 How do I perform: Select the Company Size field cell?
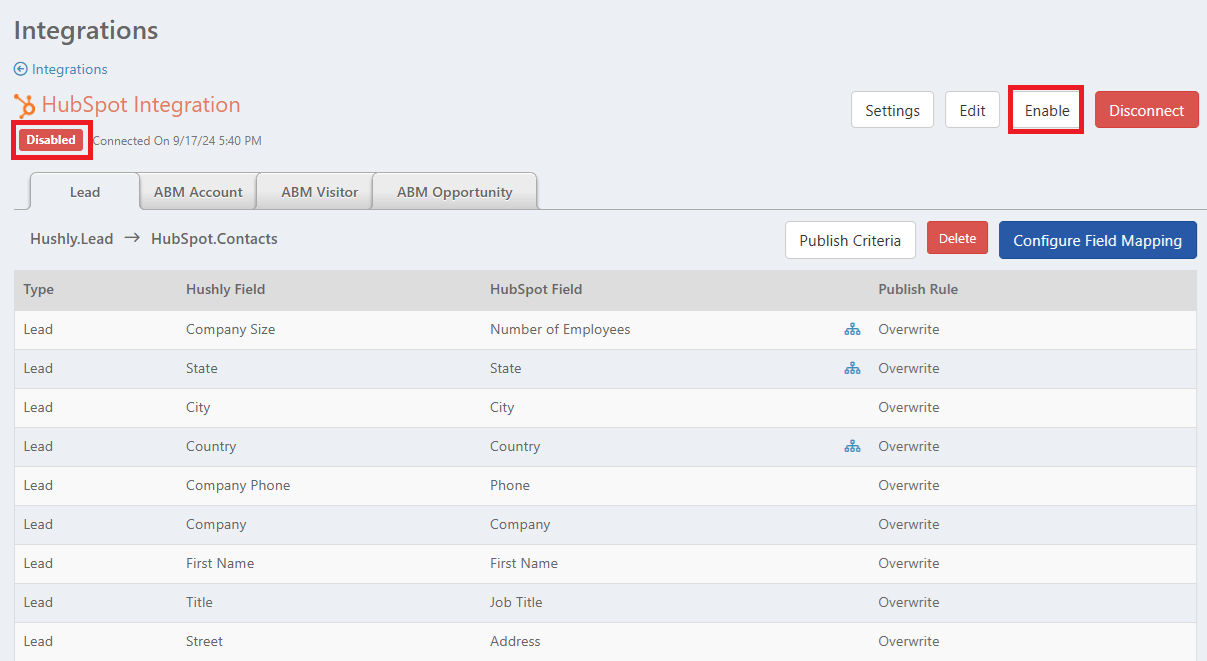tap(230, 329)
